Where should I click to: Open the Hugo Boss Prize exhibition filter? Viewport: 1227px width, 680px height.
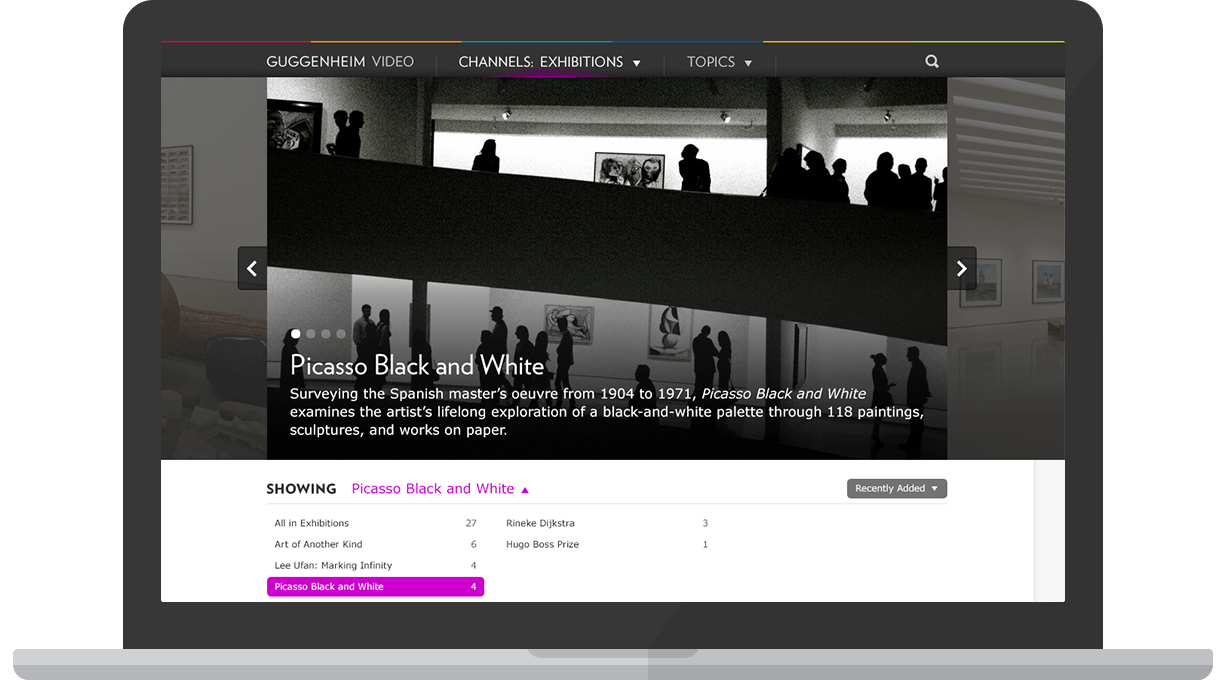click(542, 544)
